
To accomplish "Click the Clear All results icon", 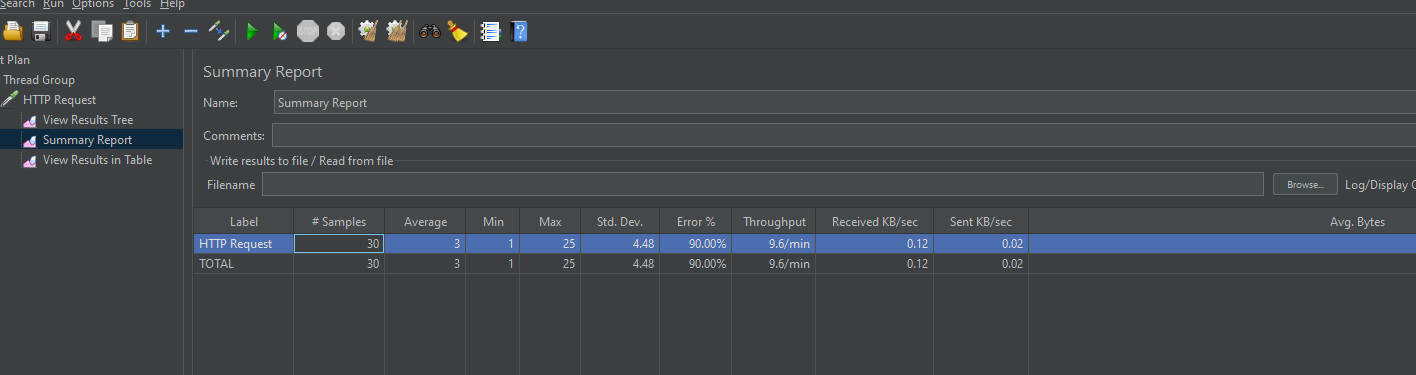I will click(x=397, y=31).
